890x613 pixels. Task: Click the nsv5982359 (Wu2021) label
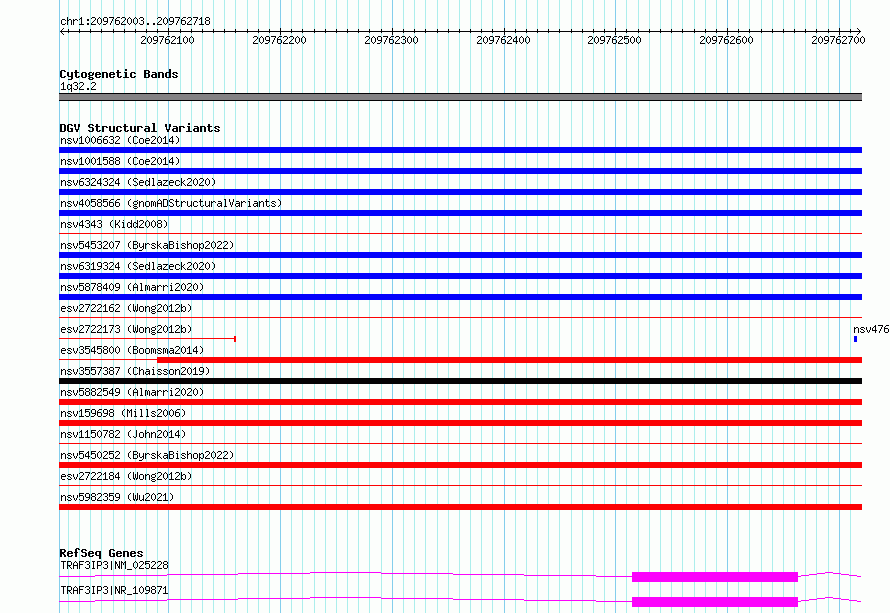coord(117,497)
